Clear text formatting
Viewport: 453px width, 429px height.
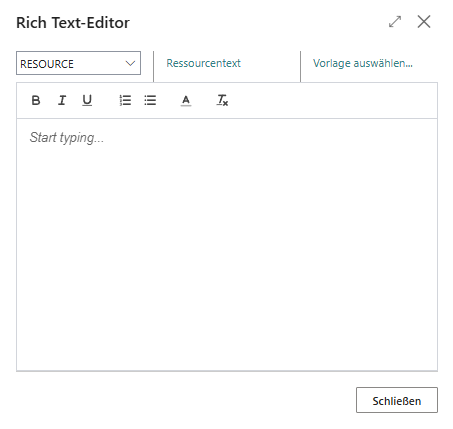click(222, 100)
